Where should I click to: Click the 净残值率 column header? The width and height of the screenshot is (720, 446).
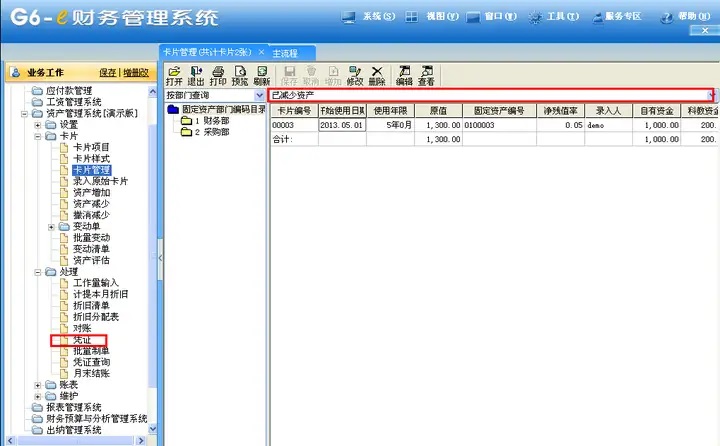click(x=561, y=111)
